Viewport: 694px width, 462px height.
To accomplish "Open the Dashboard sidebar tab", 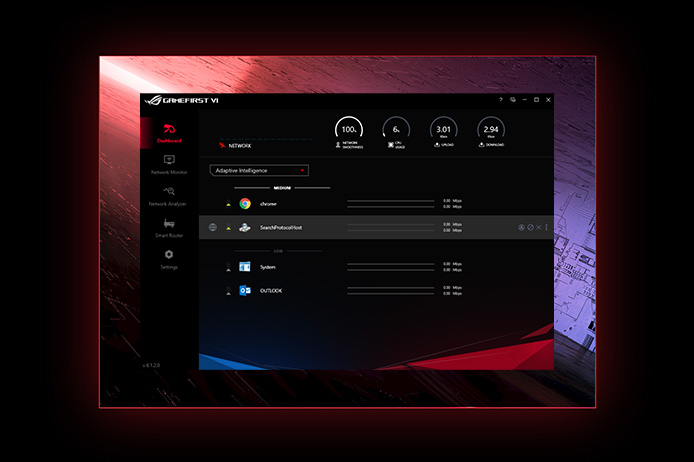I will tap(169, 133).
